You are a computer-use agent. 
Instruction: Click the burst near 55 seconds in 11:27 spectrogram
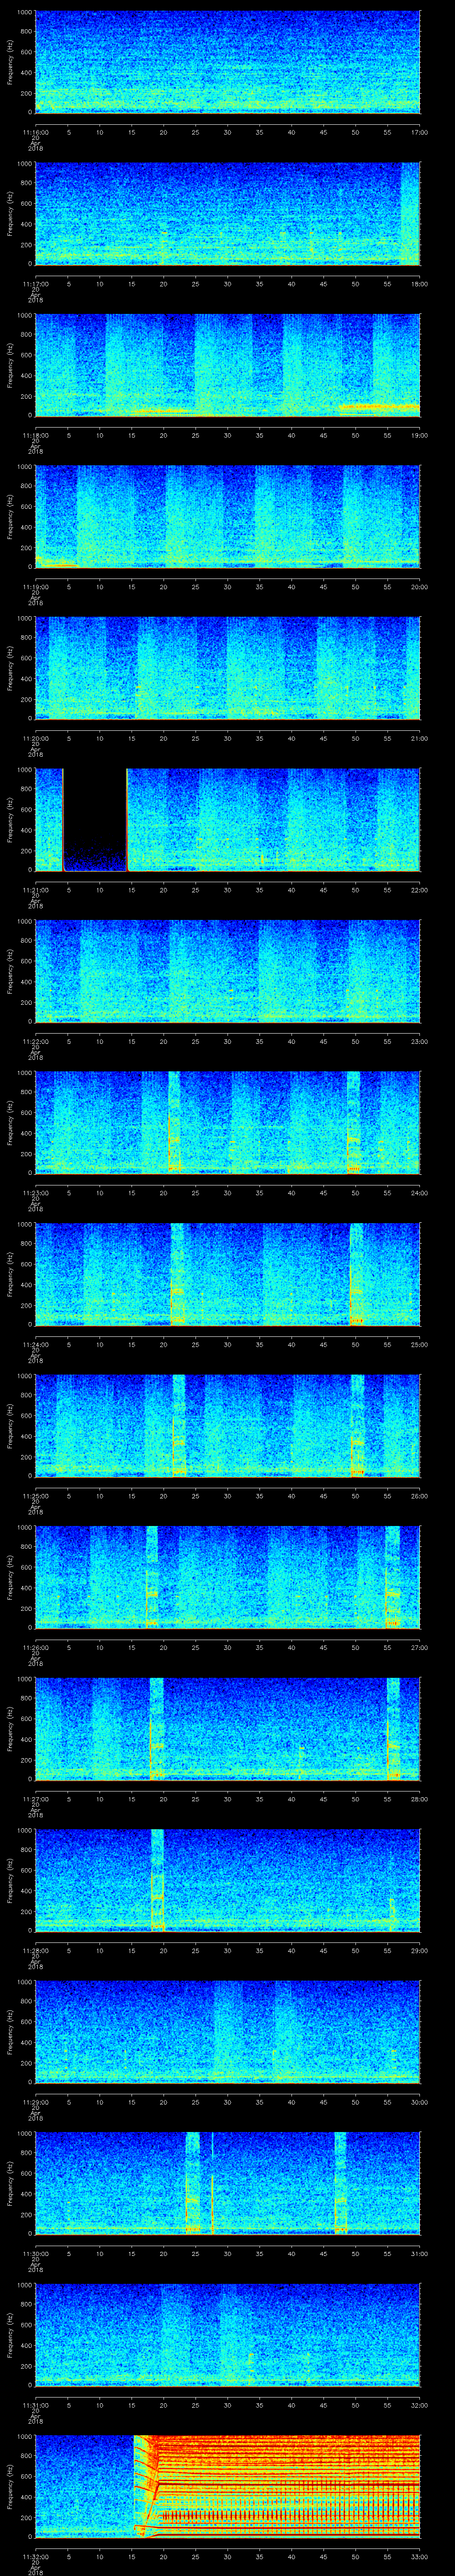point(393,1728)
